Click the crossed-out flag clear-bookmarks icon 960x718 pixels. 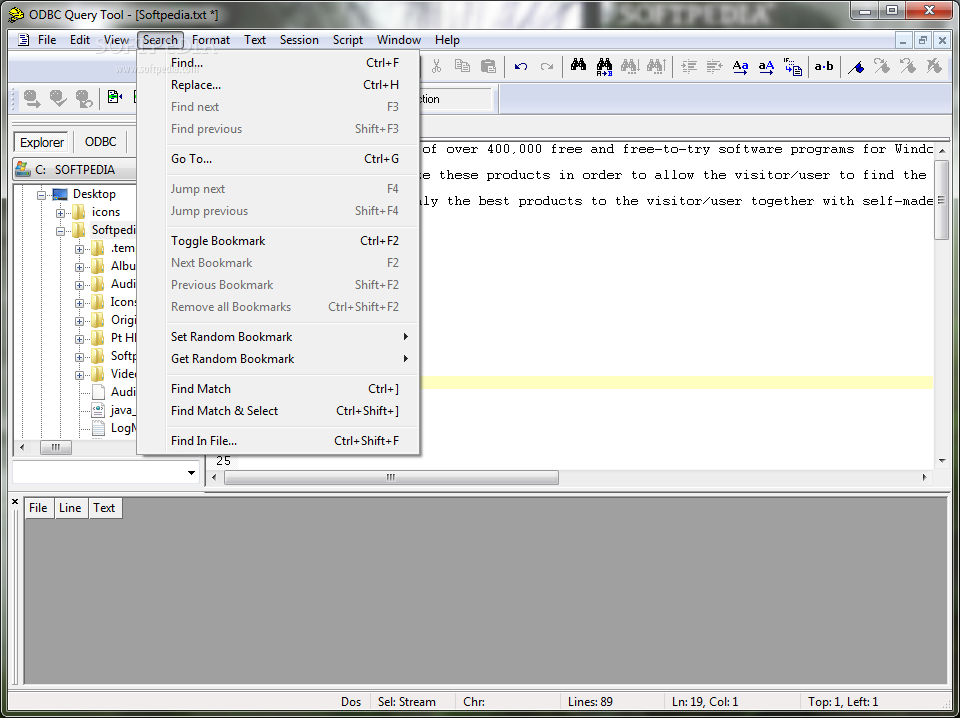tap(934, 66)
